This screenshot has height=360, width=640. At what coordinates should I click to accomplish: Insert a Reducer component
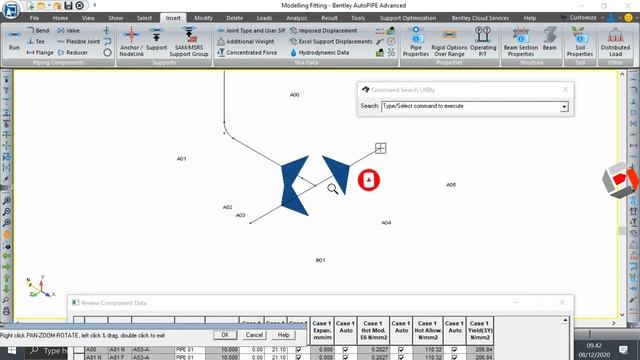(x=73, y=53)
